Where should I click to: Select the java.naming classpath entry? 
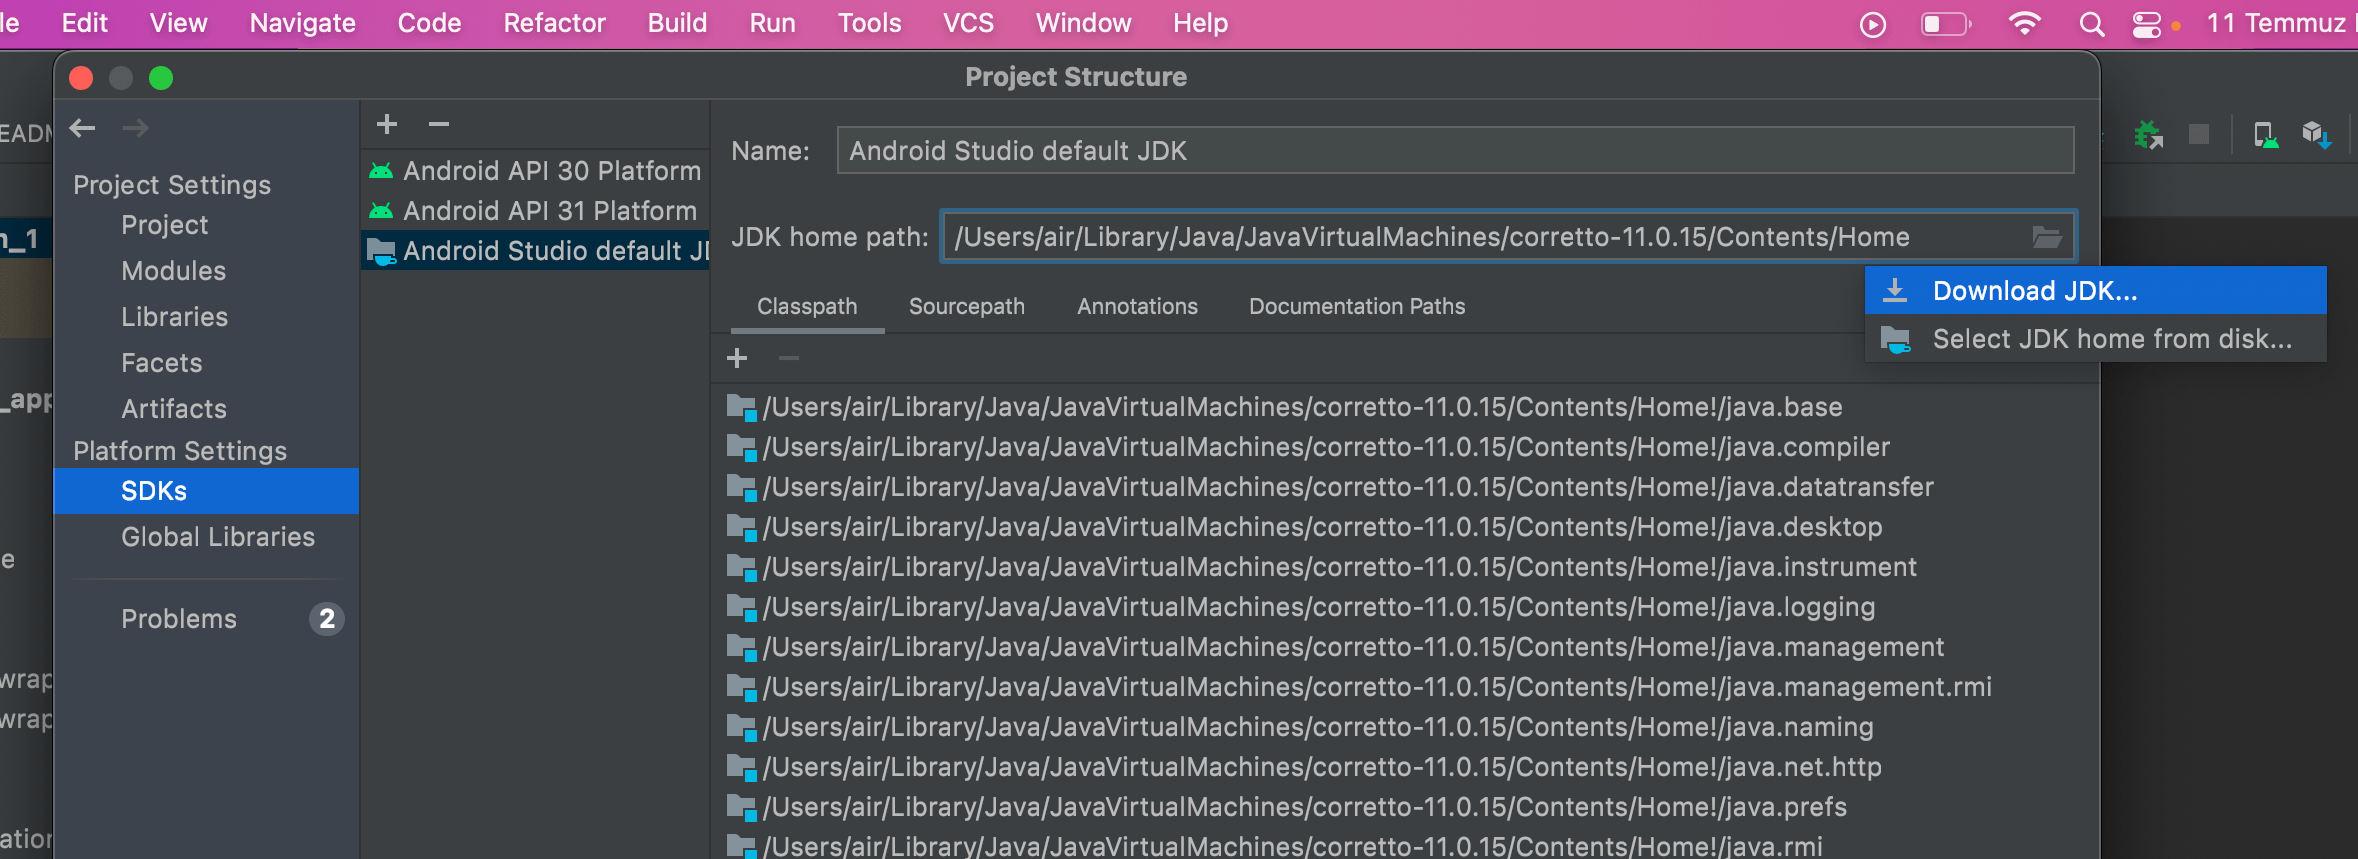[1300, 727]
